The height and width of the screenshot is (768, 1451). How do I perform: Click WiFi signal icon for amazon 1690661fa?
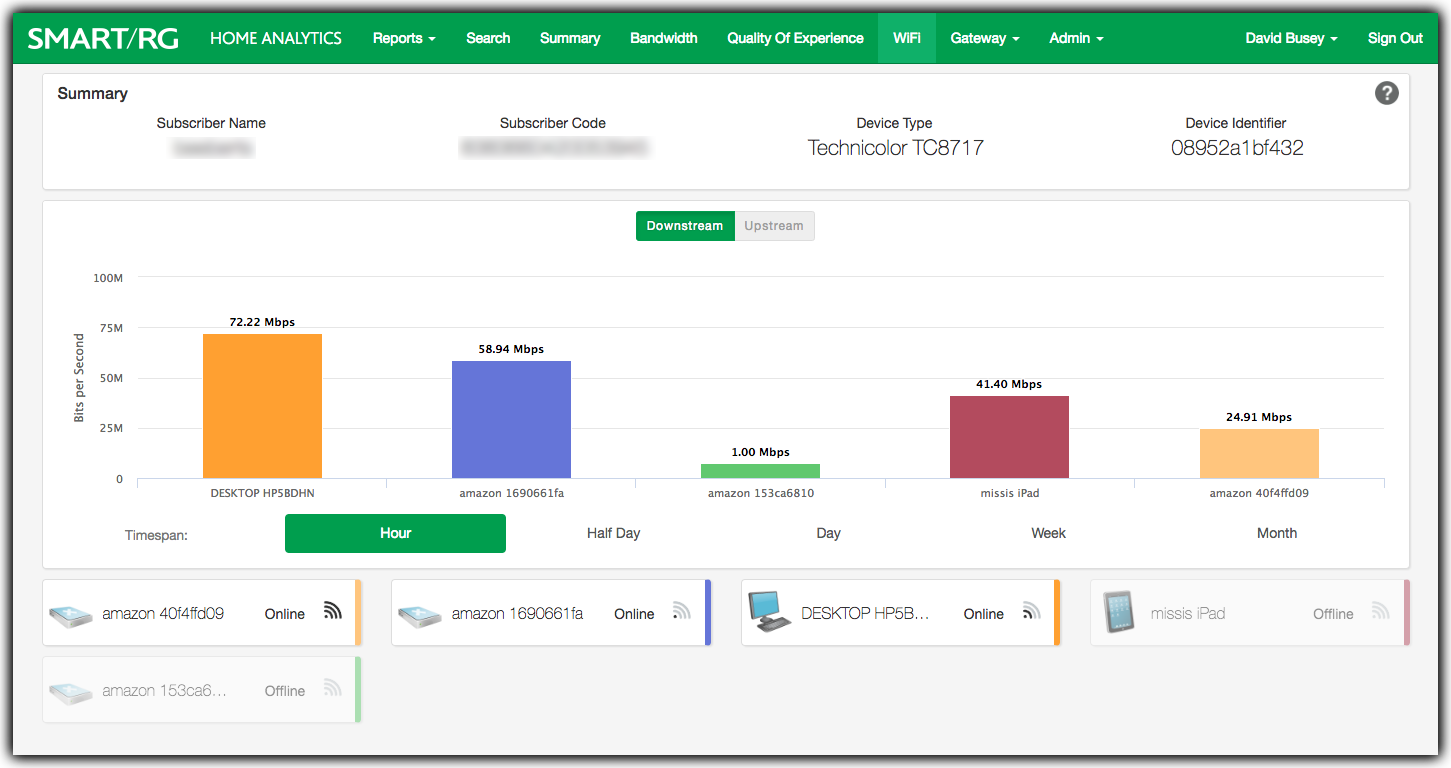pos(682,611)
